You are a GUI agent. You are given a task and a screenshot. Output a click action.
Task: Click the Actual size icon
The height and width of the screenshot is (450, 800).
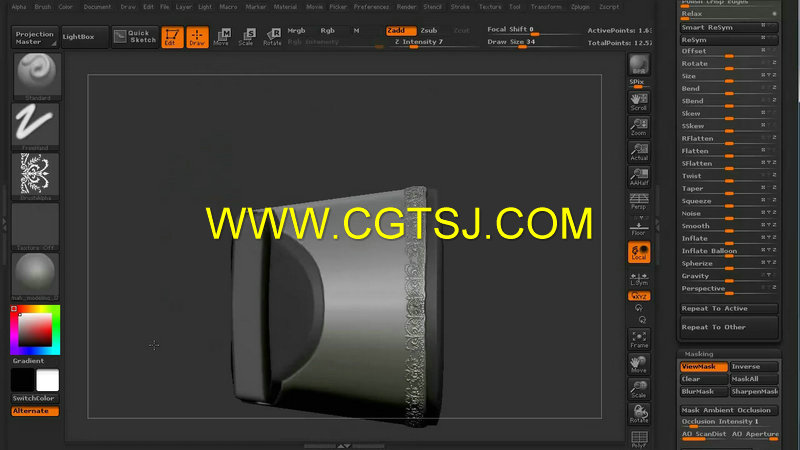pos(639,152)
